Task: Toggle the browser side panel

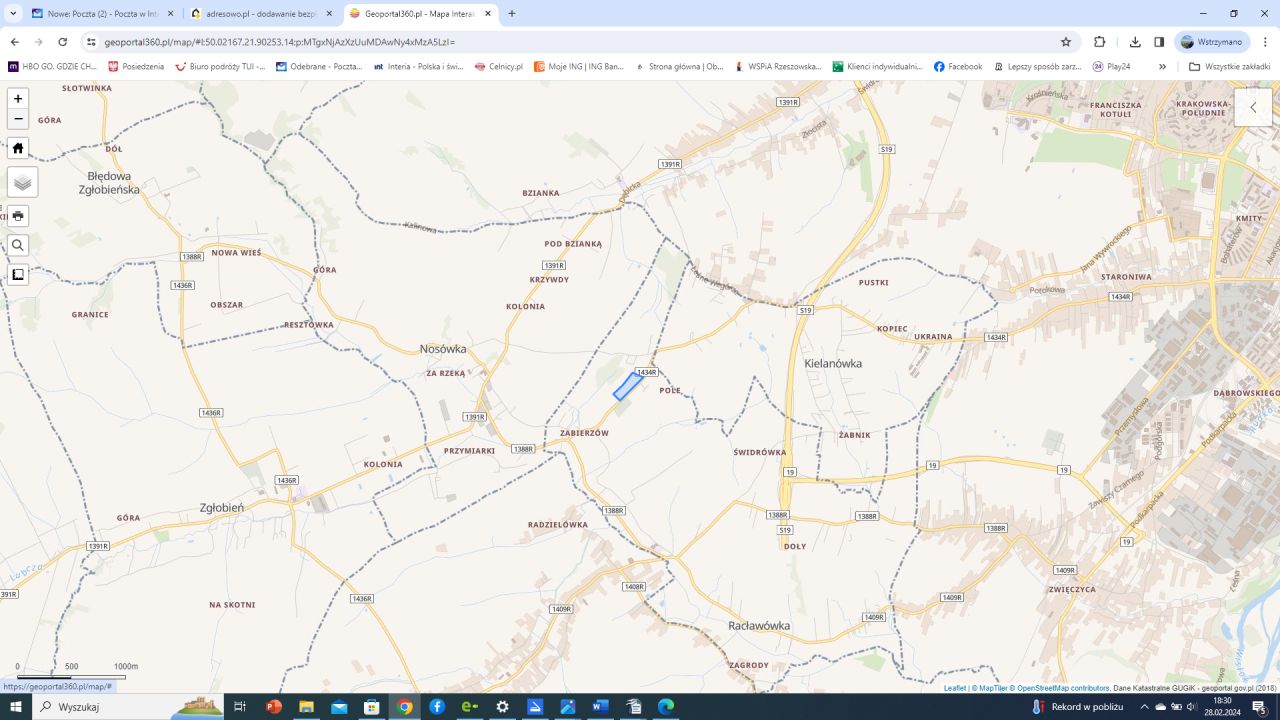Action: coord(1159,42)
